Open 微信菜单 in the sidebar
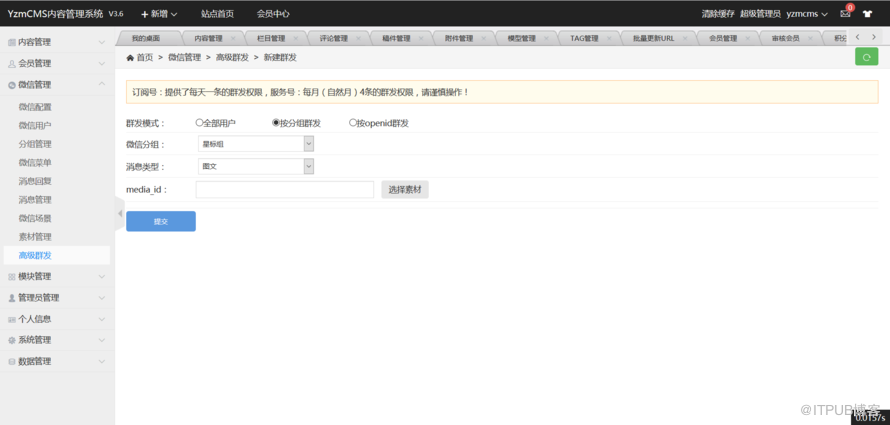Viewport: 890px width, 425px height. (35, 162)
